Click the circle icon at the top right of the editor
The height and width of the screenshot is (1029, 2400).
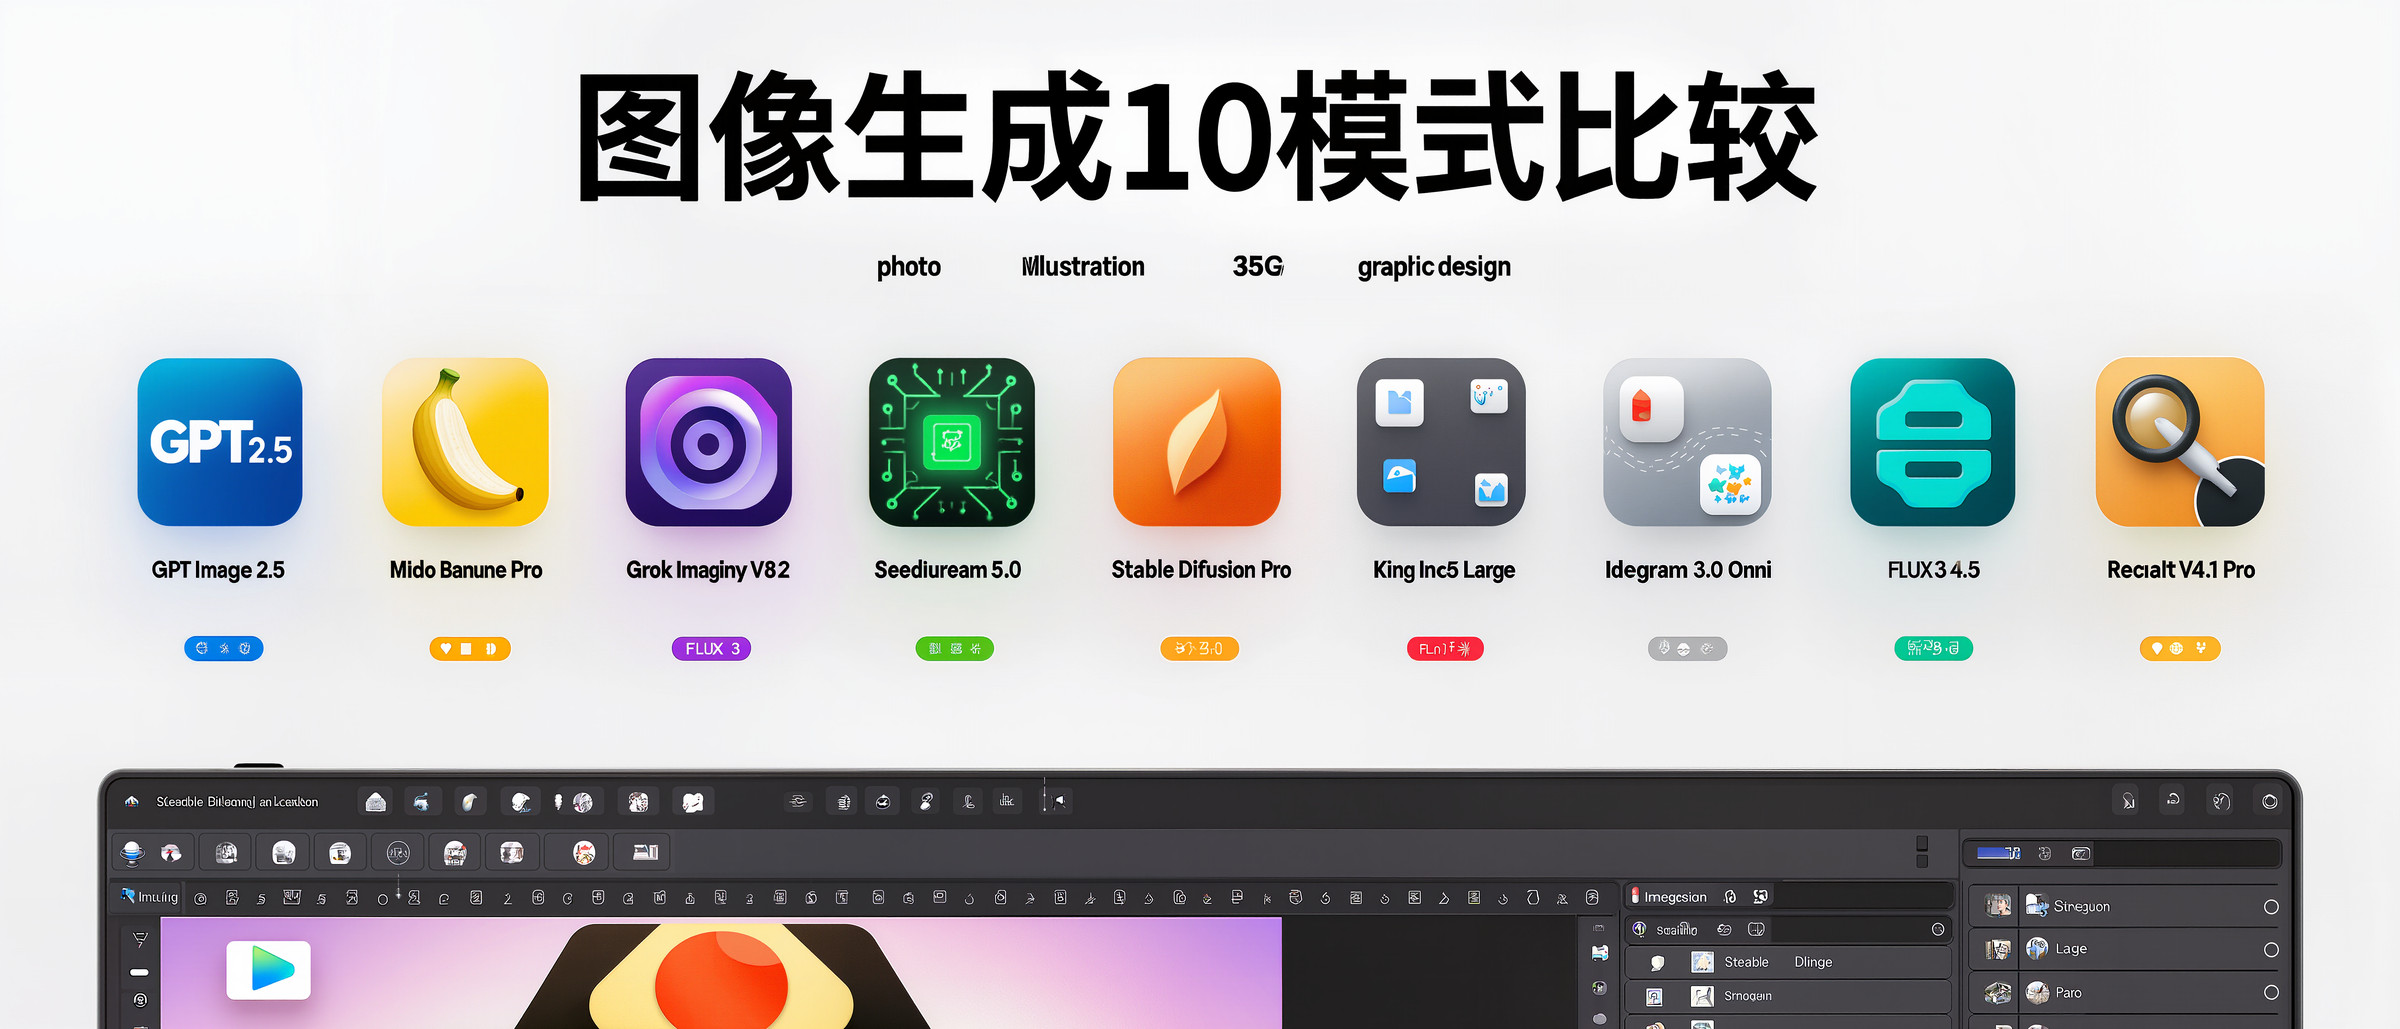coord(2270,801)
